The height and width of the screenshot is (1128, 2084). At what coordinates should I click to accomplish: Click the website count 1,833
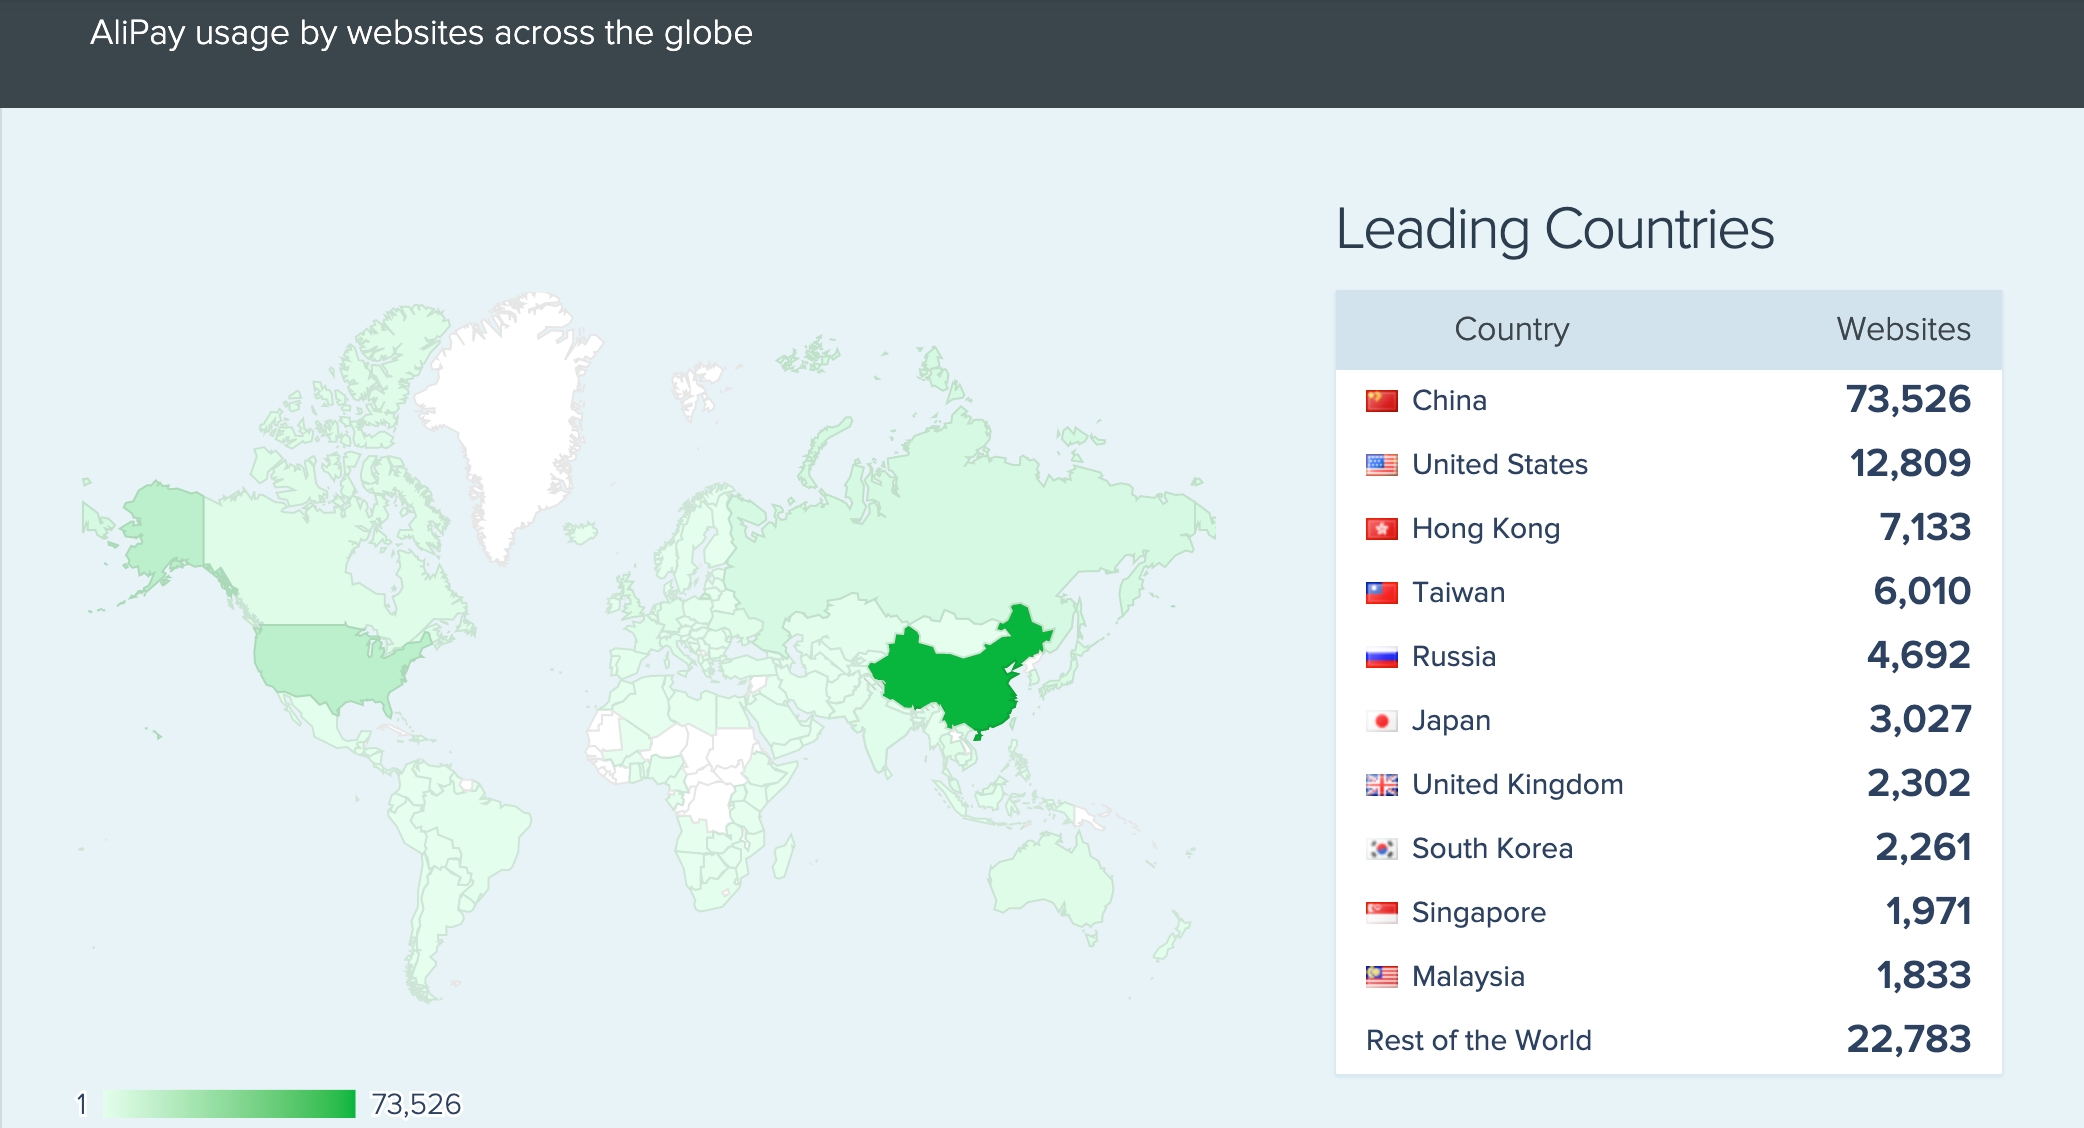[1924, 976]
